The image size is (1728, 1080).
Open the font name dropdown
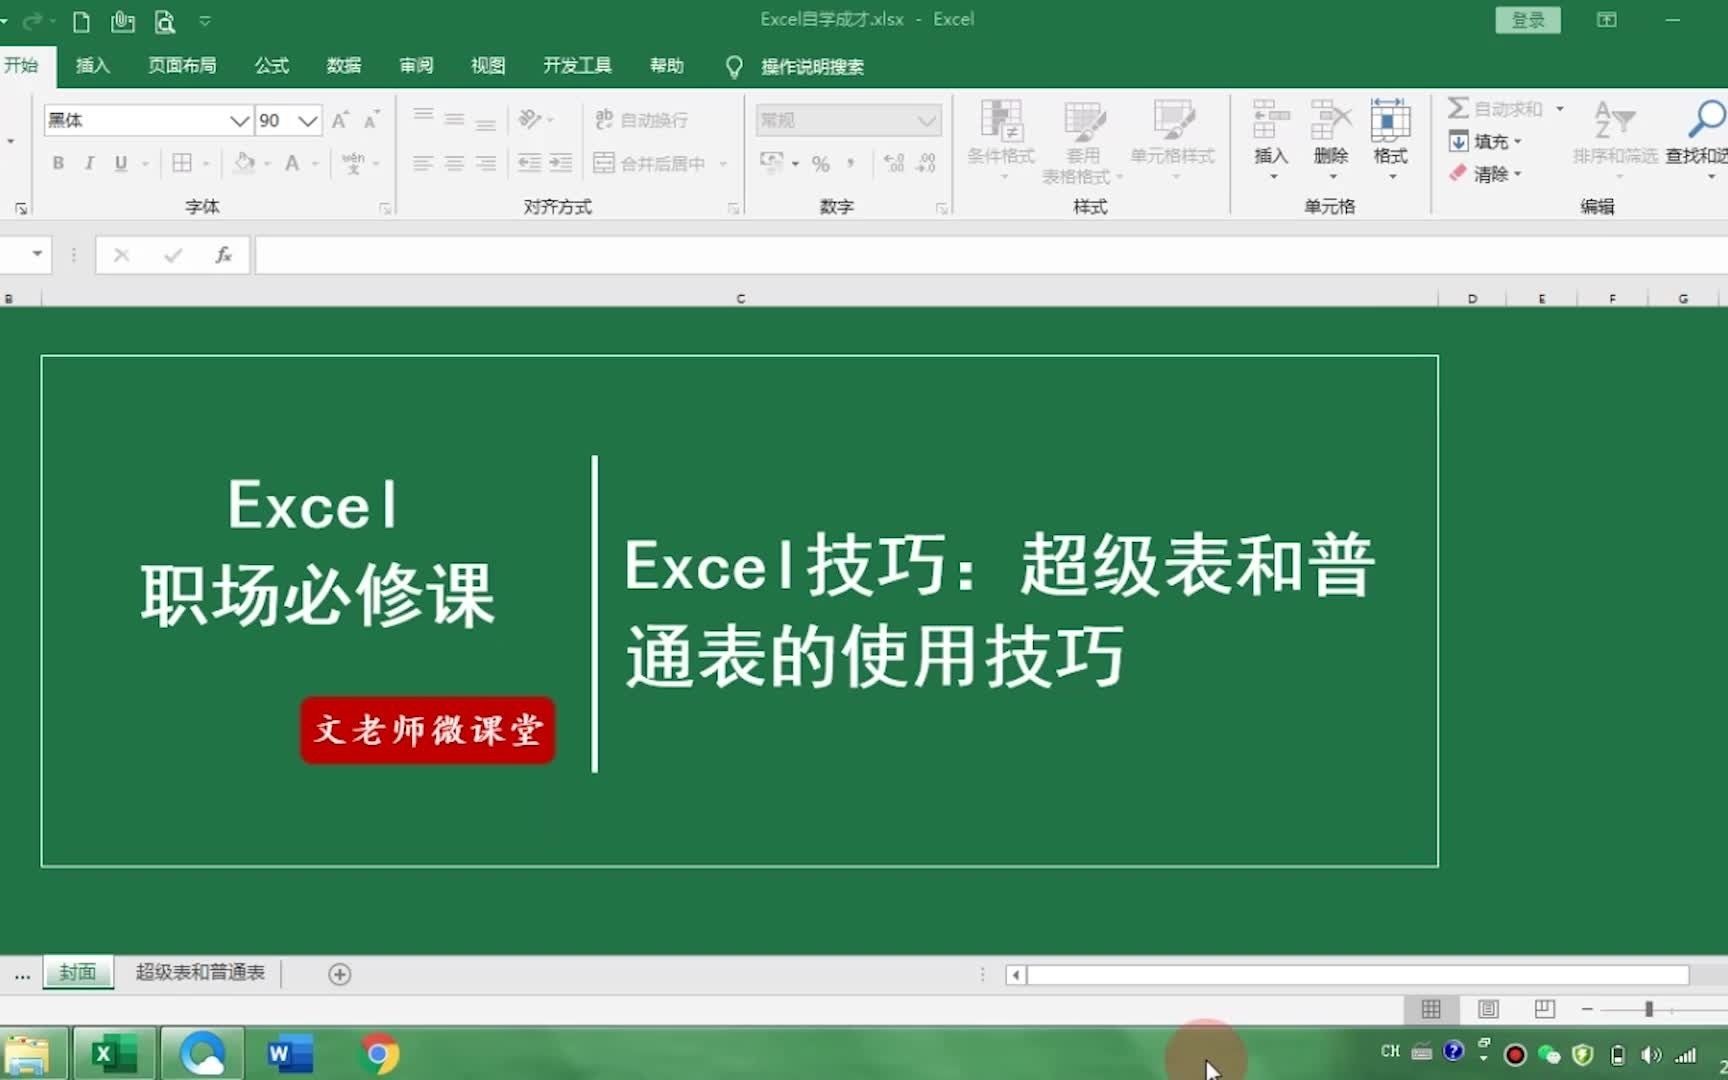240,119
